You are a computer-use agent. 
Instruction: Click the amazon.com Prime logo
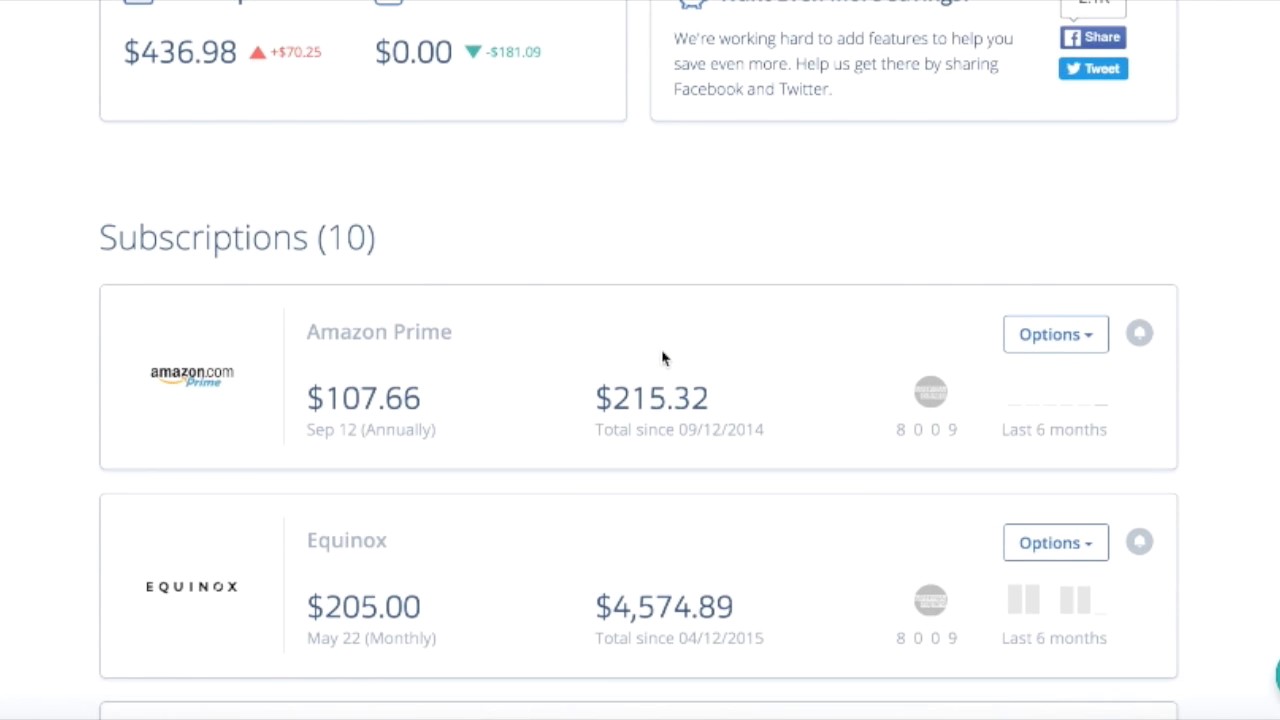tap(192, 376)
